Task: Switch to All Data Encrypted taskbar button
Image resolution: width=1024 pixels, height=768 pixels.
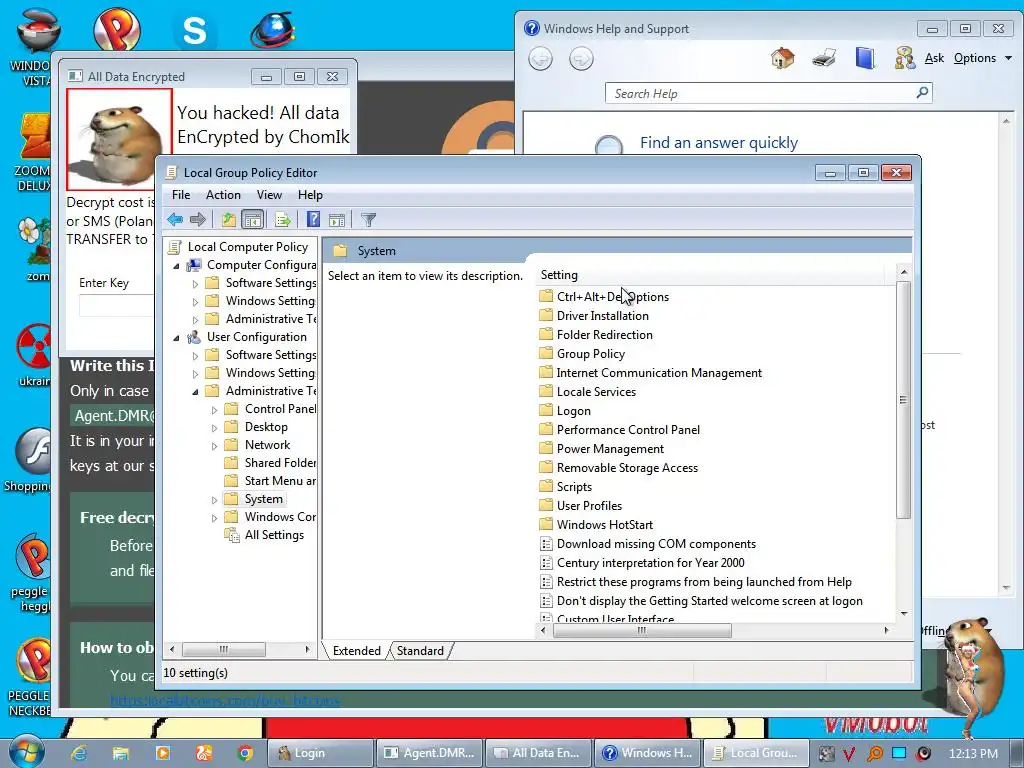Action: click(538, 753)
